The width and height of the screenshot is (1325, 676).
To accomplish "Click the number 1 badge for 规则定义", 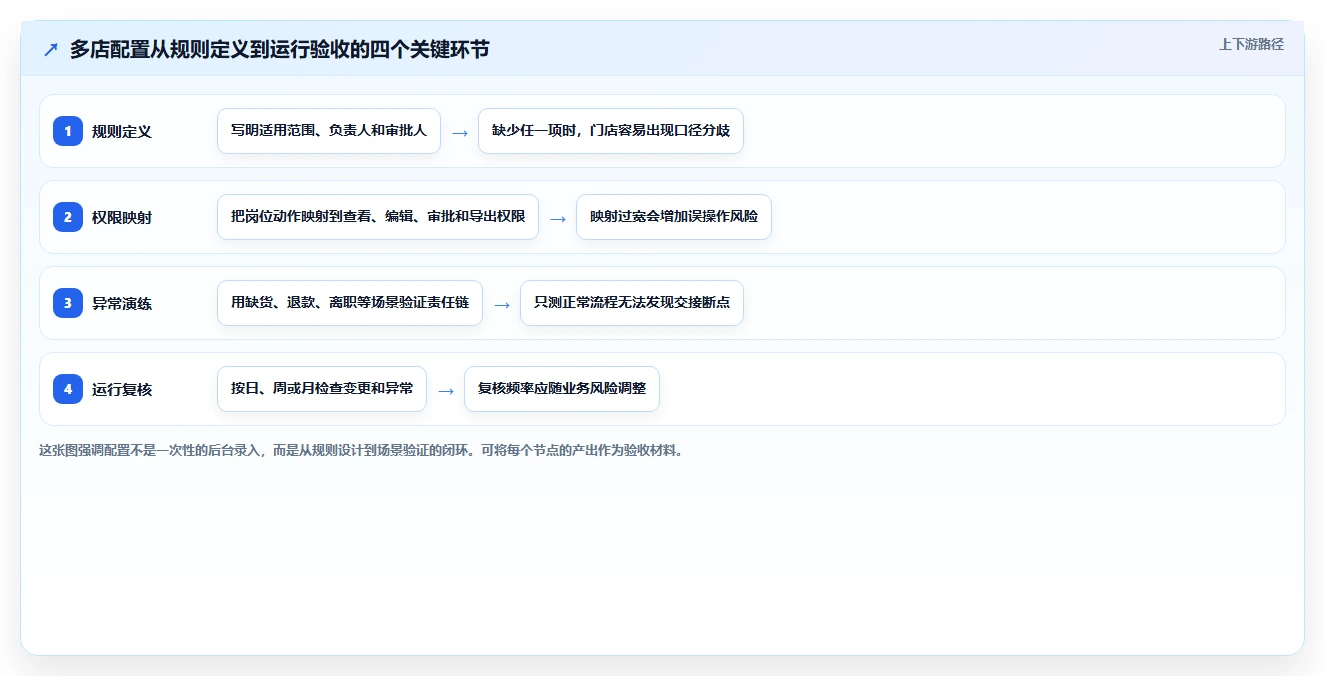I will 68,131.
